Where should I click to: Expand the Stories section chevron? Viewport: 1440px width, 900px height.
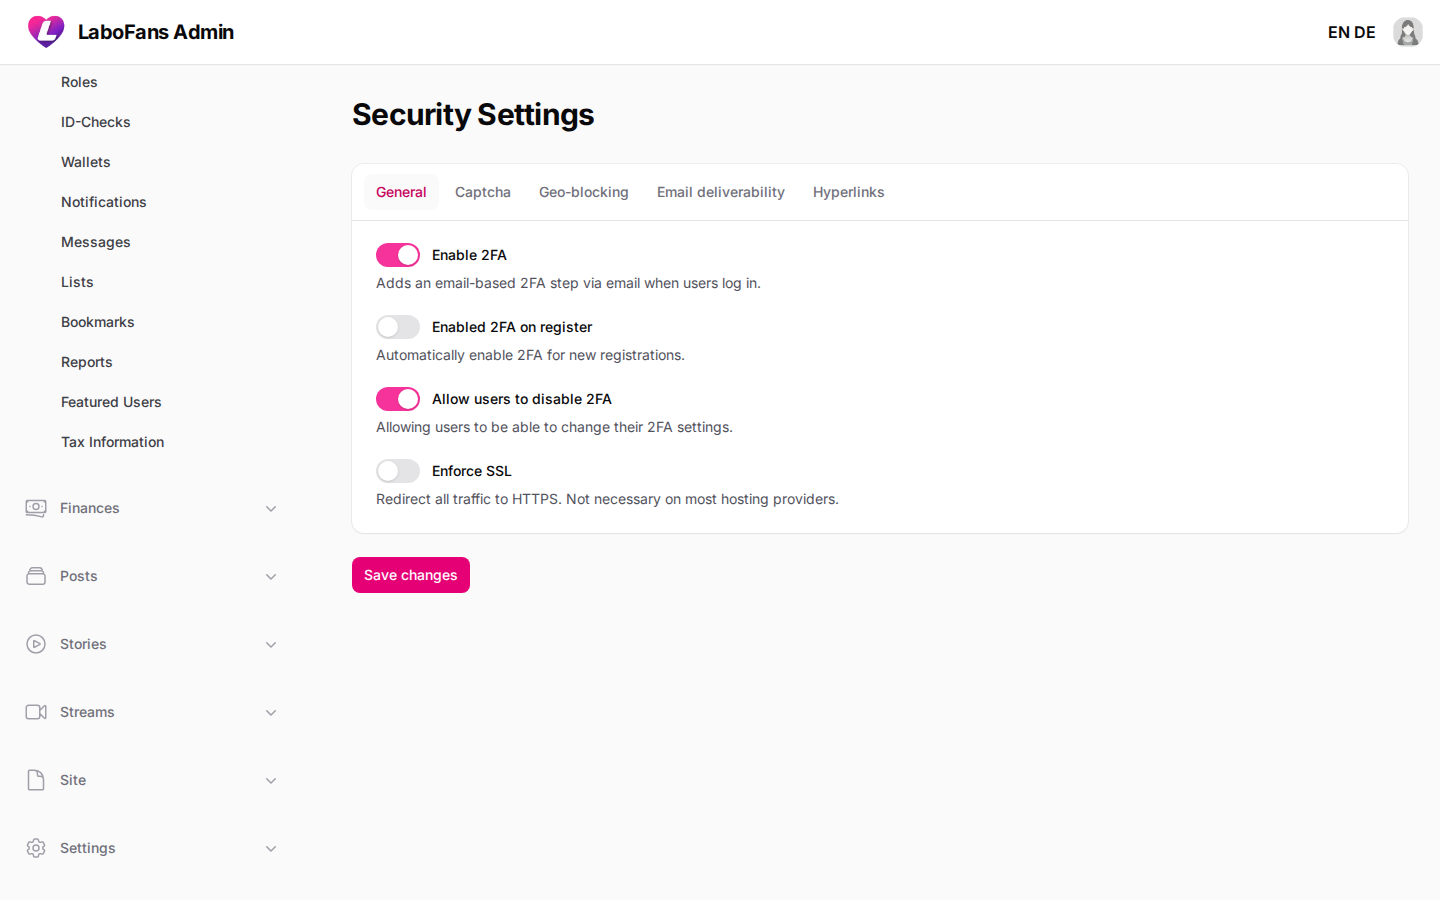click(271, 645)
